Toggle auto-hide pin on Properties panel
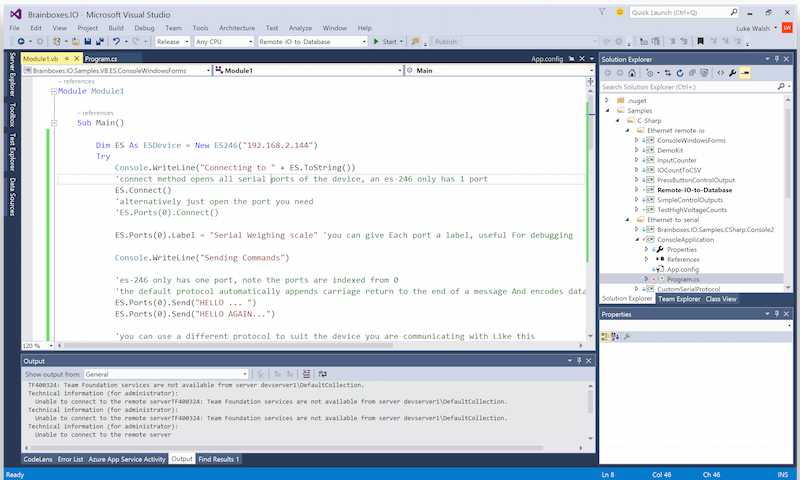Viewport: 800px width, 480px height. click(777, 314)
